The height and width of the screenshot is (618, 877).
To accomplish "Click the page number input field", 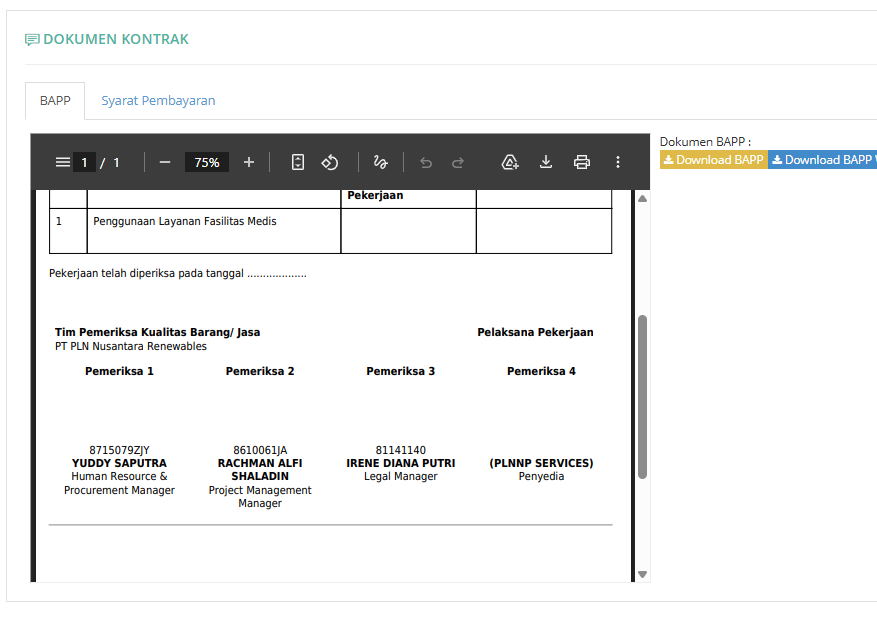I will point(85,162).
